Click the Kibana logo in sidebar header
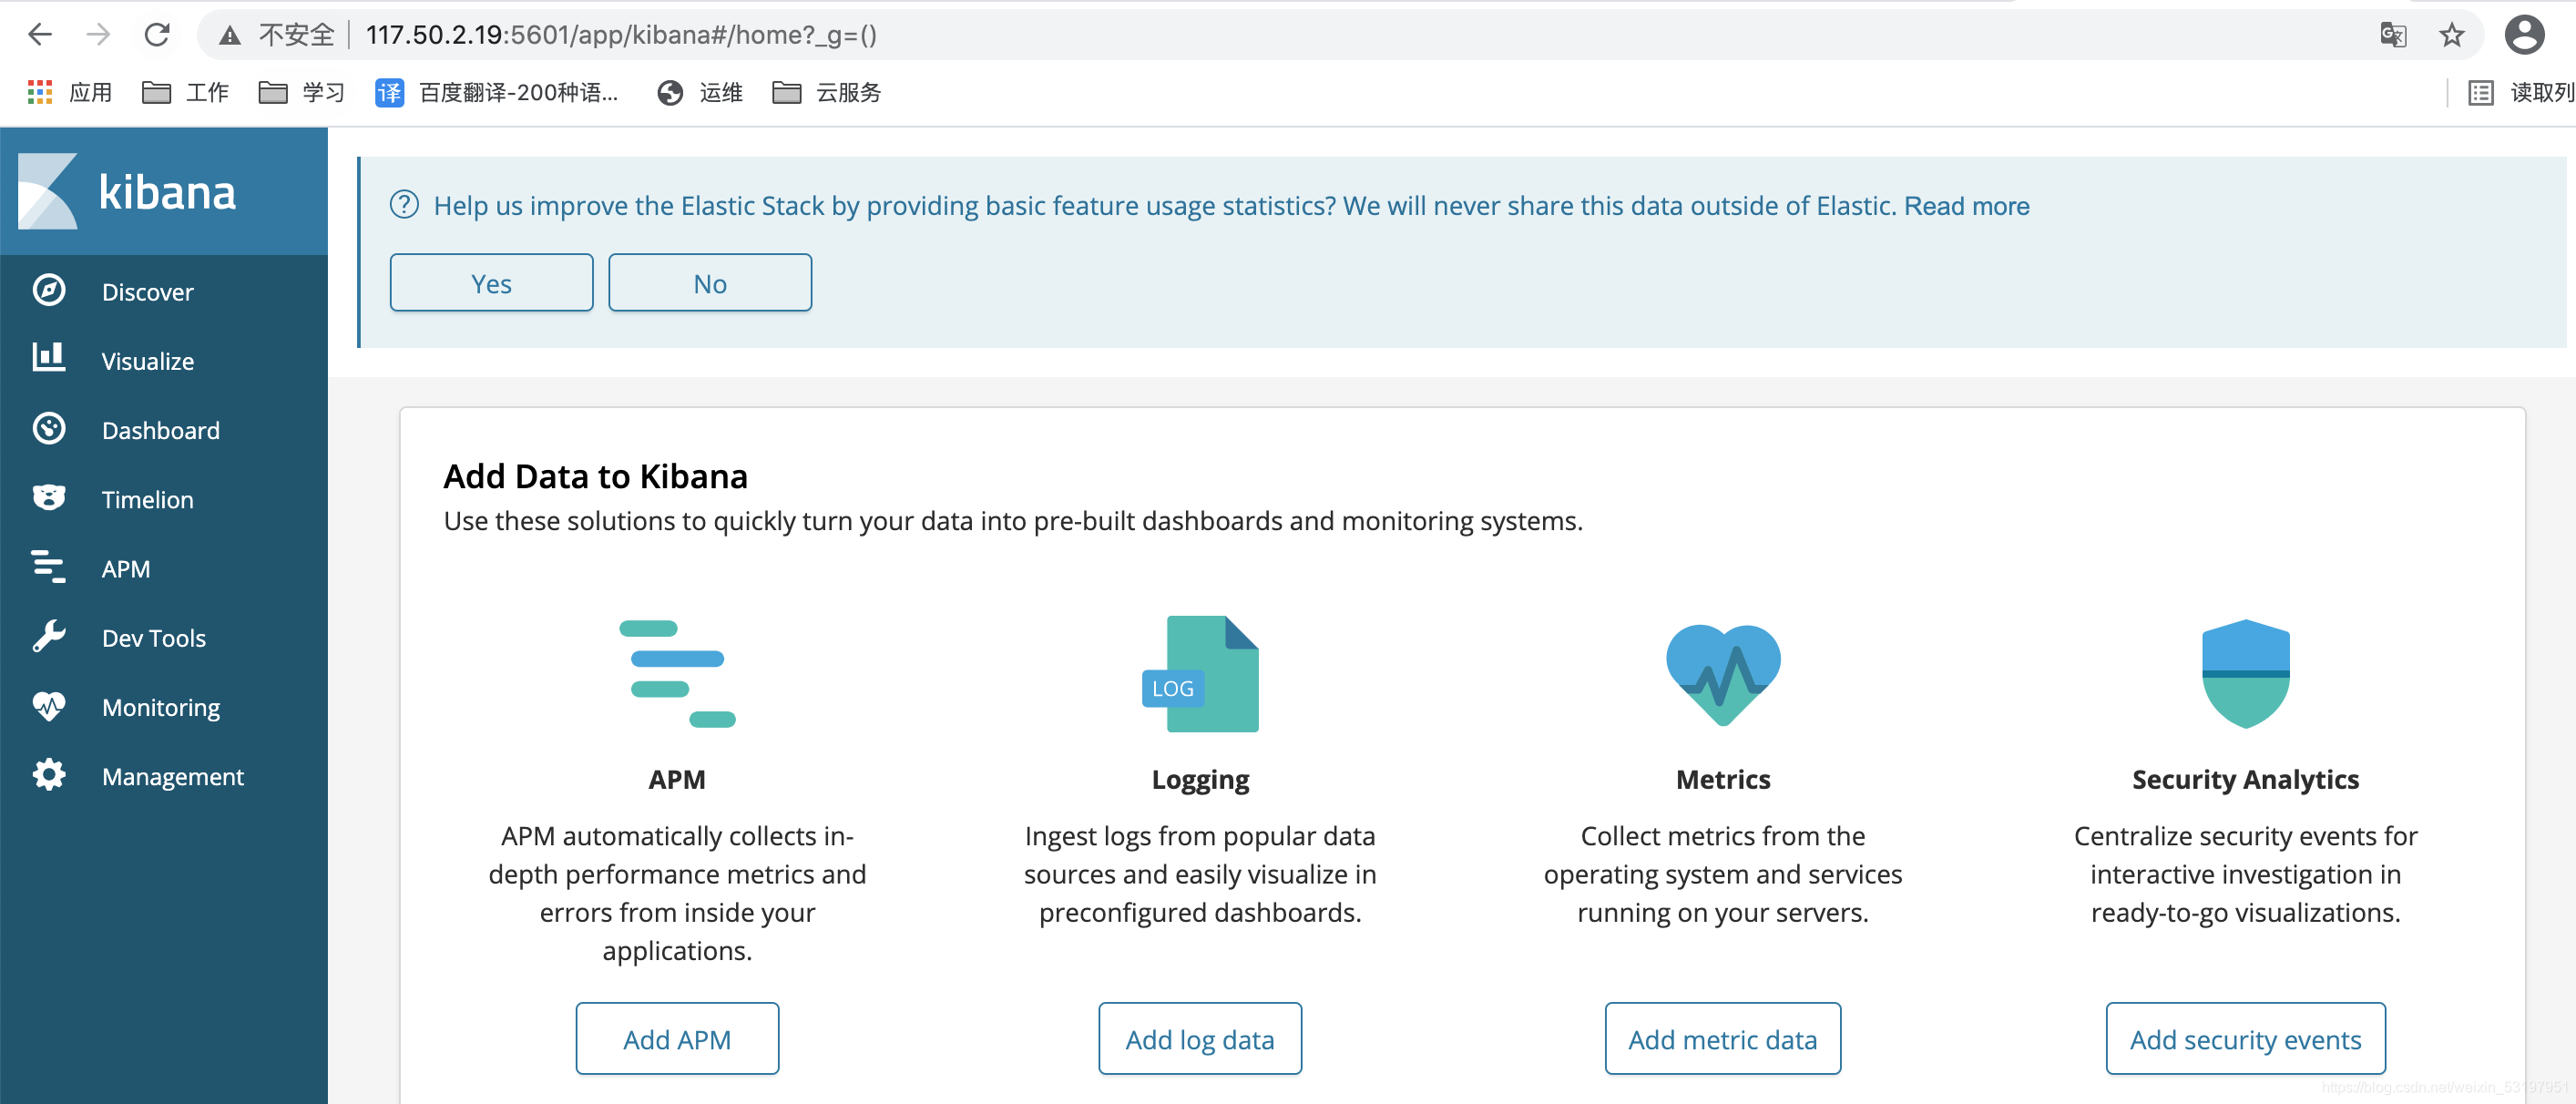Screen dimensions: 2576x1104 pos(48,191)
